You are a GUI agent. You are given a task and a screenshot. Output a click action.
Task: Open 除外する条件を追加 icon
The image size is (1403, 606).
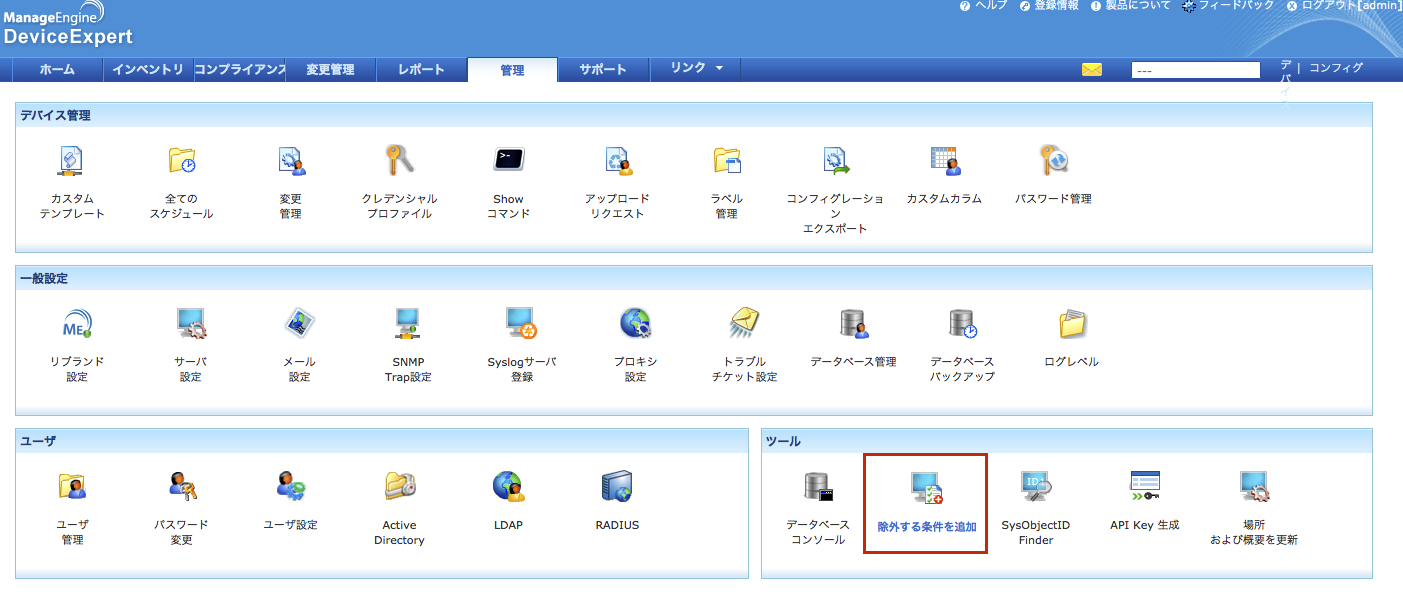[926, 486]
